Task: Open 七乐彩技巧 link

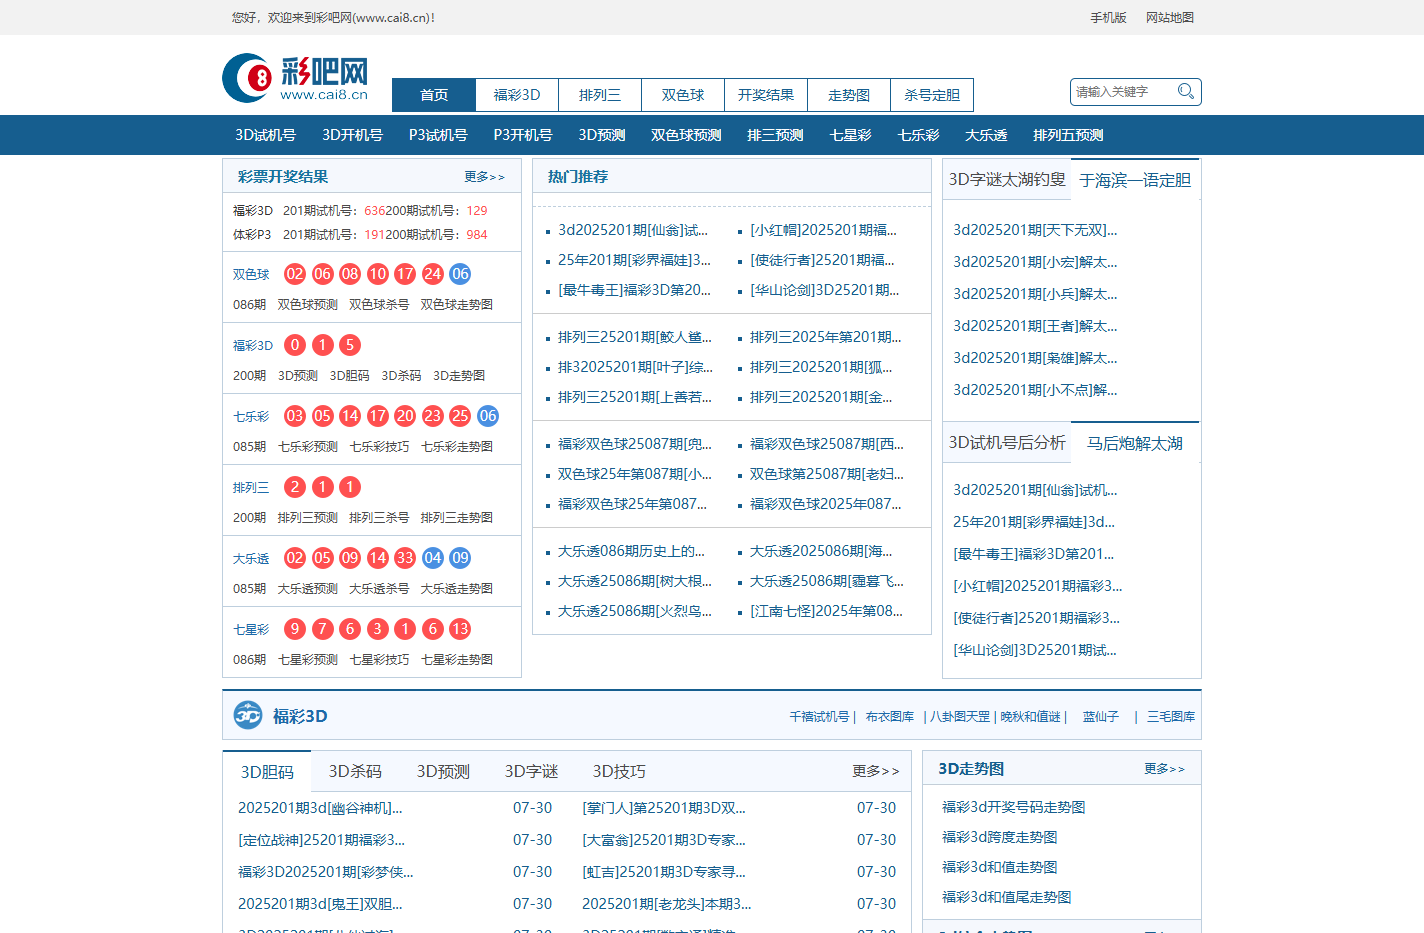Action: (x=379, y=446)
